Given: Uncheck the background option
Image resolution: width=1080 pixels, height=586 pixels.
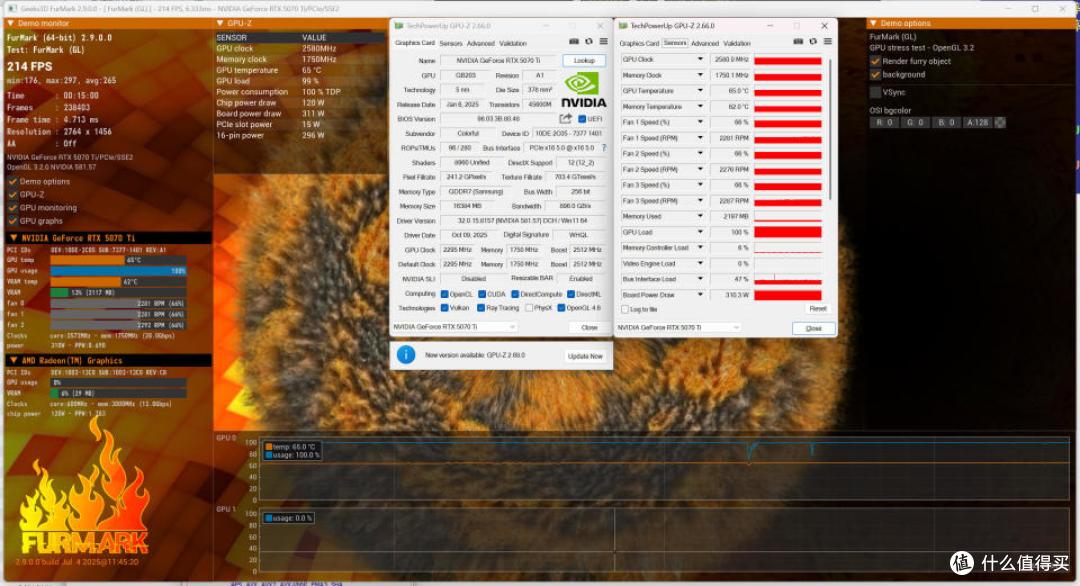Looking at the screenshot, I should (x=875, y=74).
